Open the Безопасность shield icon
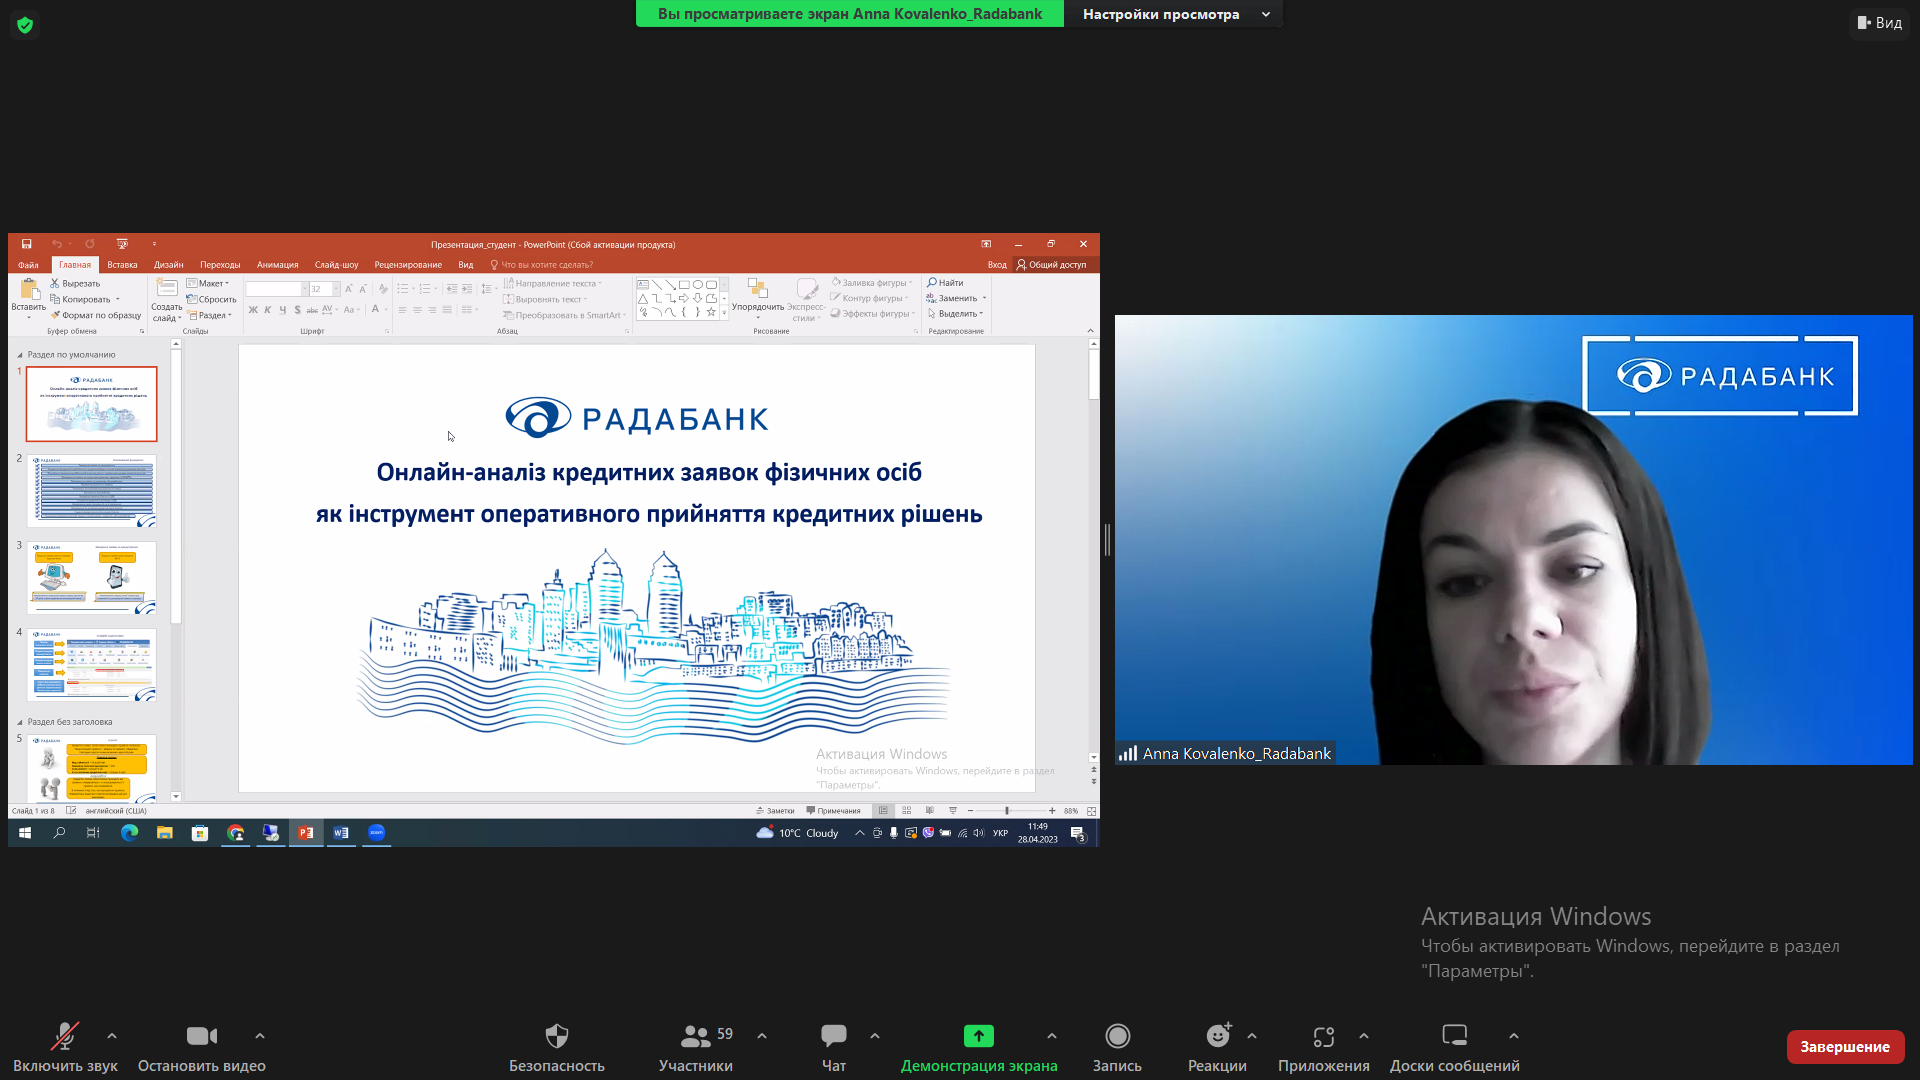The image size is (1920, 1080). 557,1036
